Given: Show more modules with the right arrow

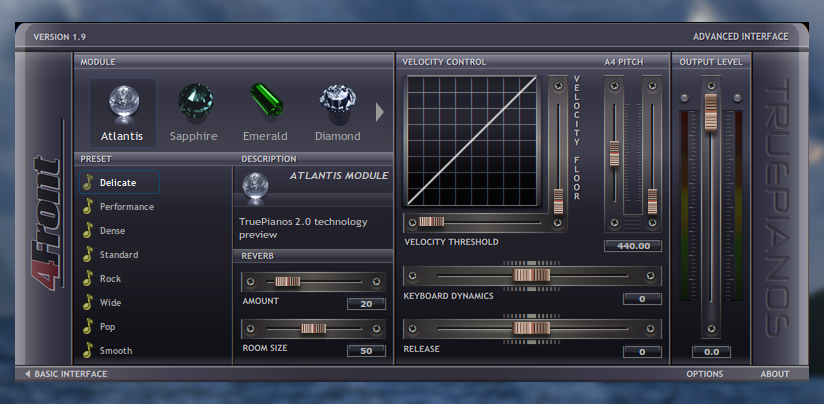Looking at the screenshot, I should point(379,112).
